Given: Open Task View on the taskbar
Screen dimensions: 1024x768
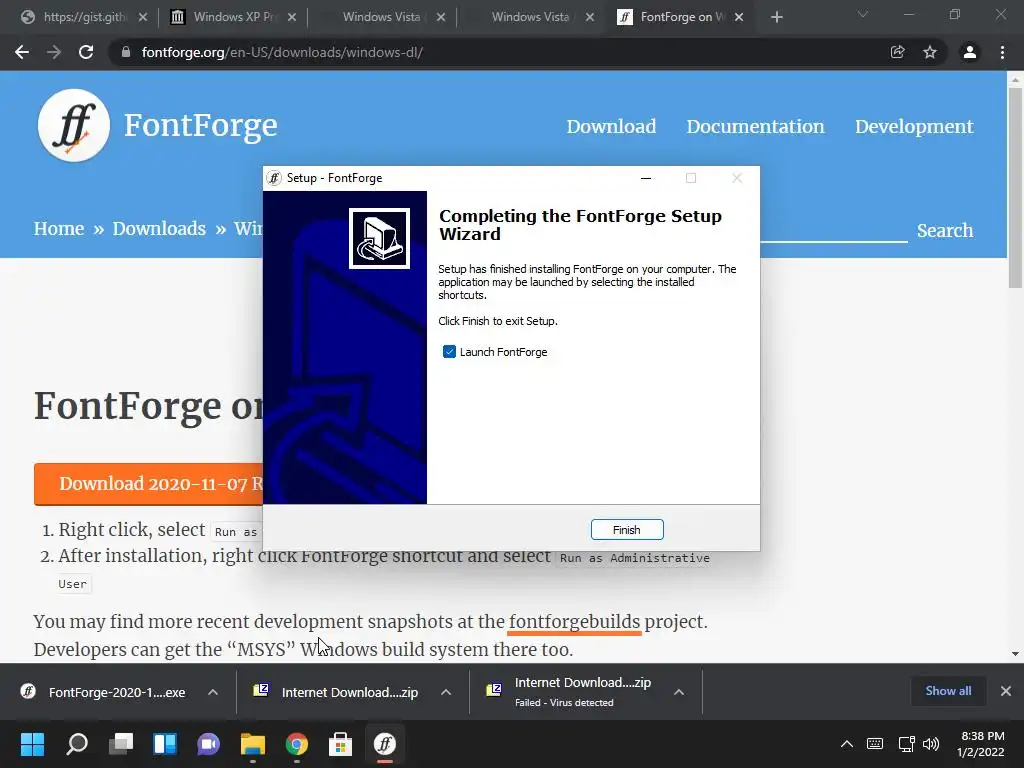Looking at the screenshot, I should (x=121, y=744).
